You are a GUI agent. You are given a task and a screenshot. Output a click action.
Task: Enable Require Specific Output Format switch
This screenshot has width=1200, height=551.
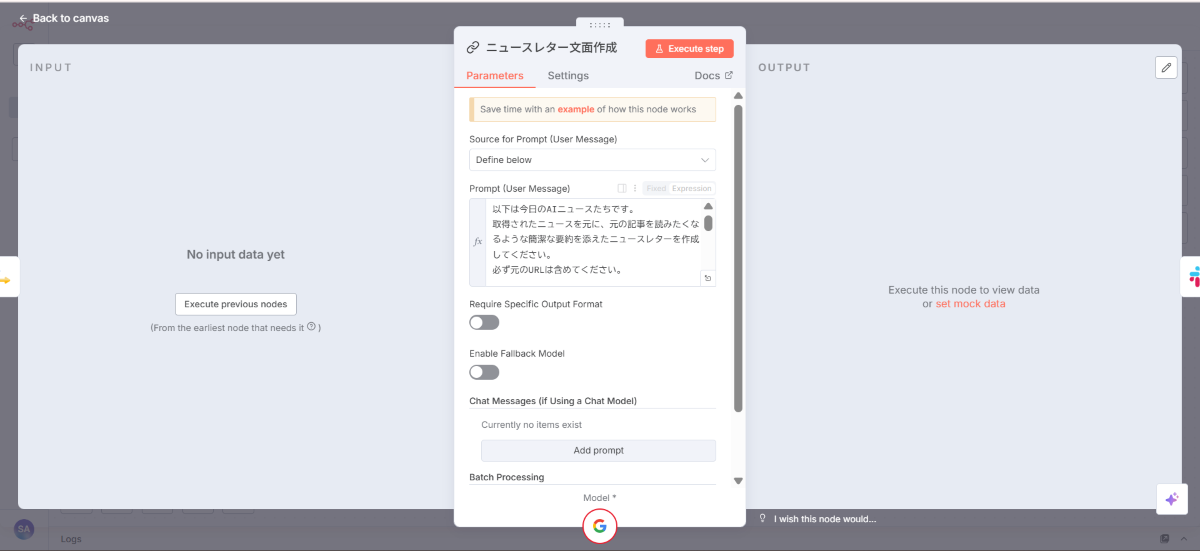coord(484,322)
